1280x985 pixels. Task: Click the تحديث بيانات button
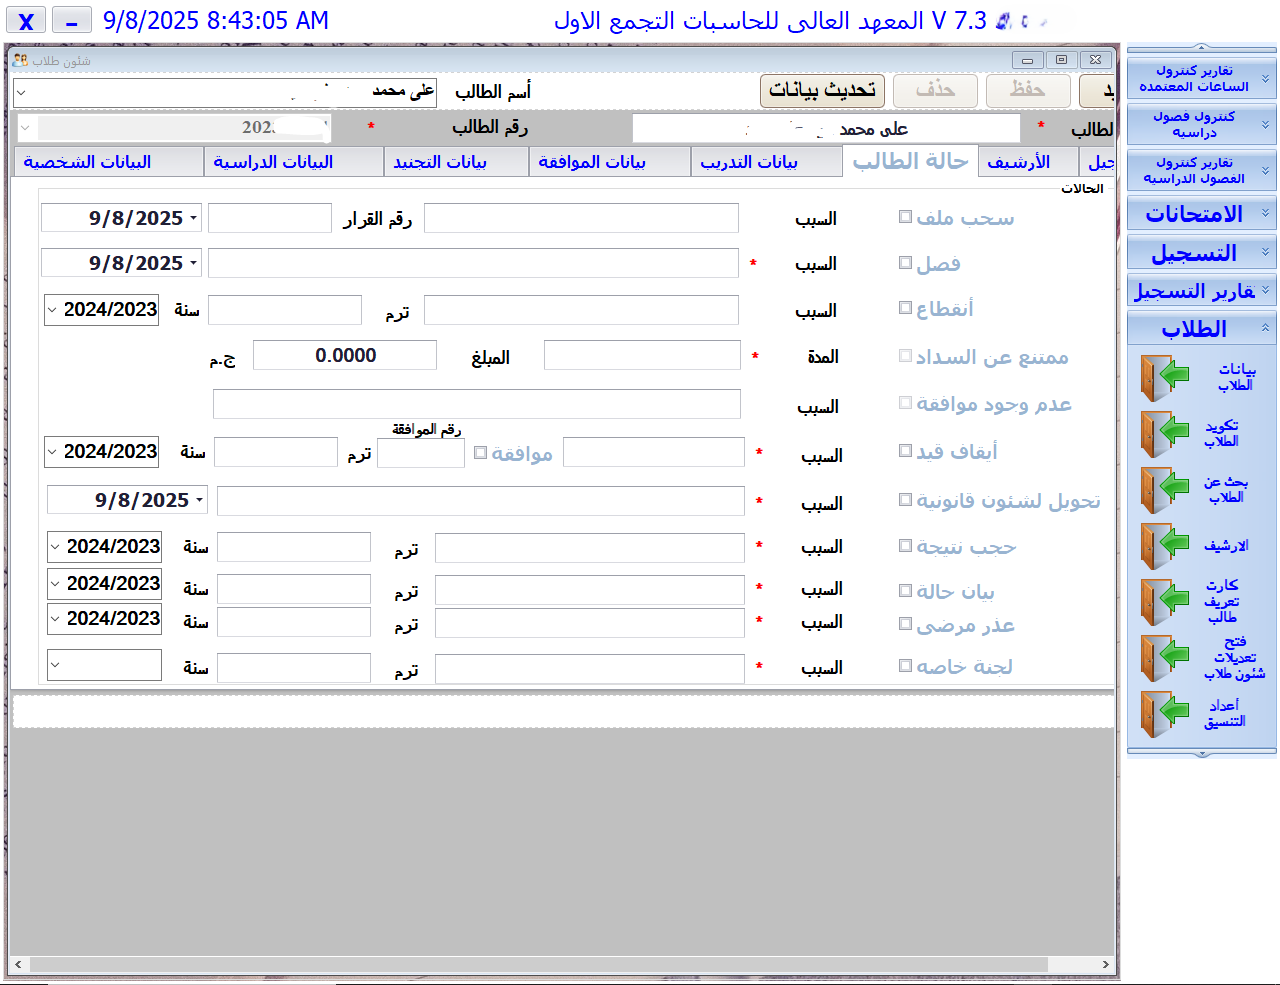(822, 90)
